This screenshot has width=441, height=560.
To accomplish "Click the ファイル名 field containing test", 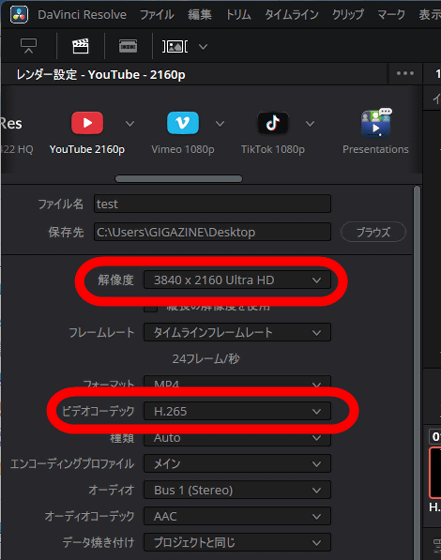I will [x=212, y=204].
